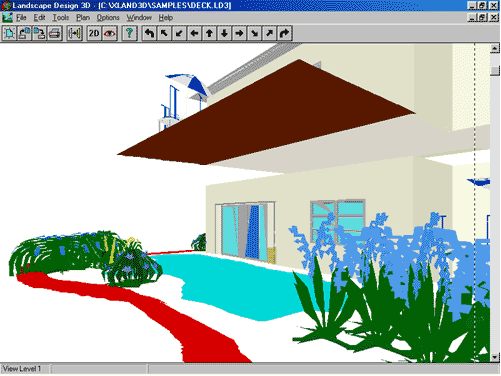
Task: Click the up arrow toolbar button
Action: click(x=209, y=33)
